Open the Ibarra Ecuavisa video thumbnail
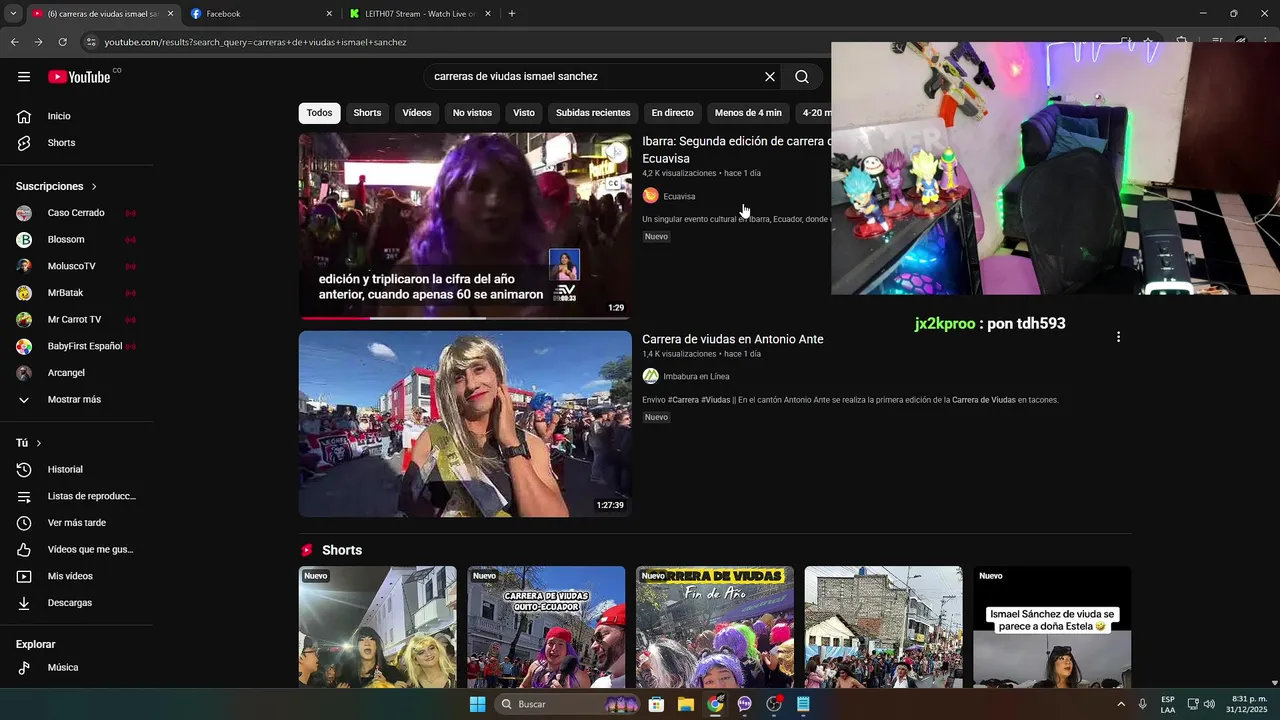The height and width of the screenshot is (720, 1280). tap(465, 226)
